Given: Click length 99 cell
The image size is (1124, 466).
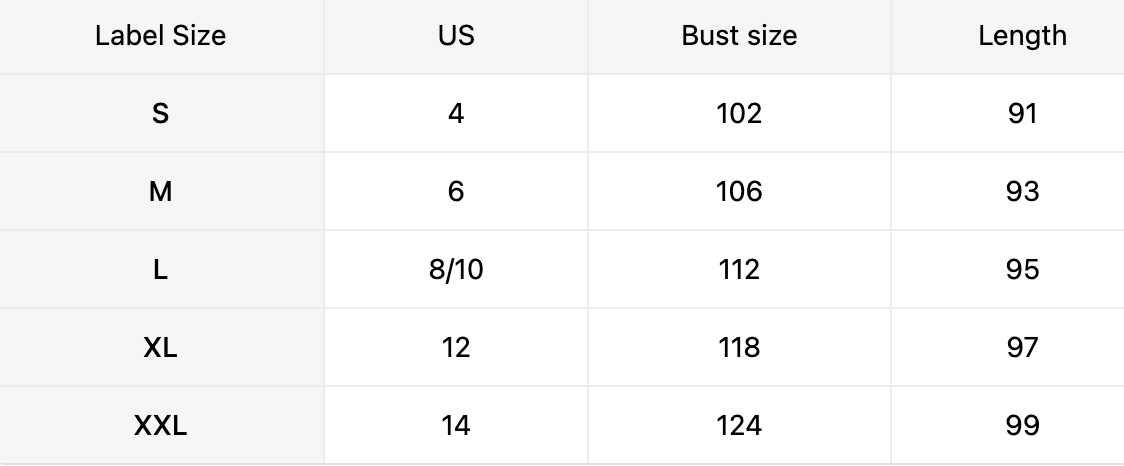Looking at the screenshot, I should [1022, 426].
